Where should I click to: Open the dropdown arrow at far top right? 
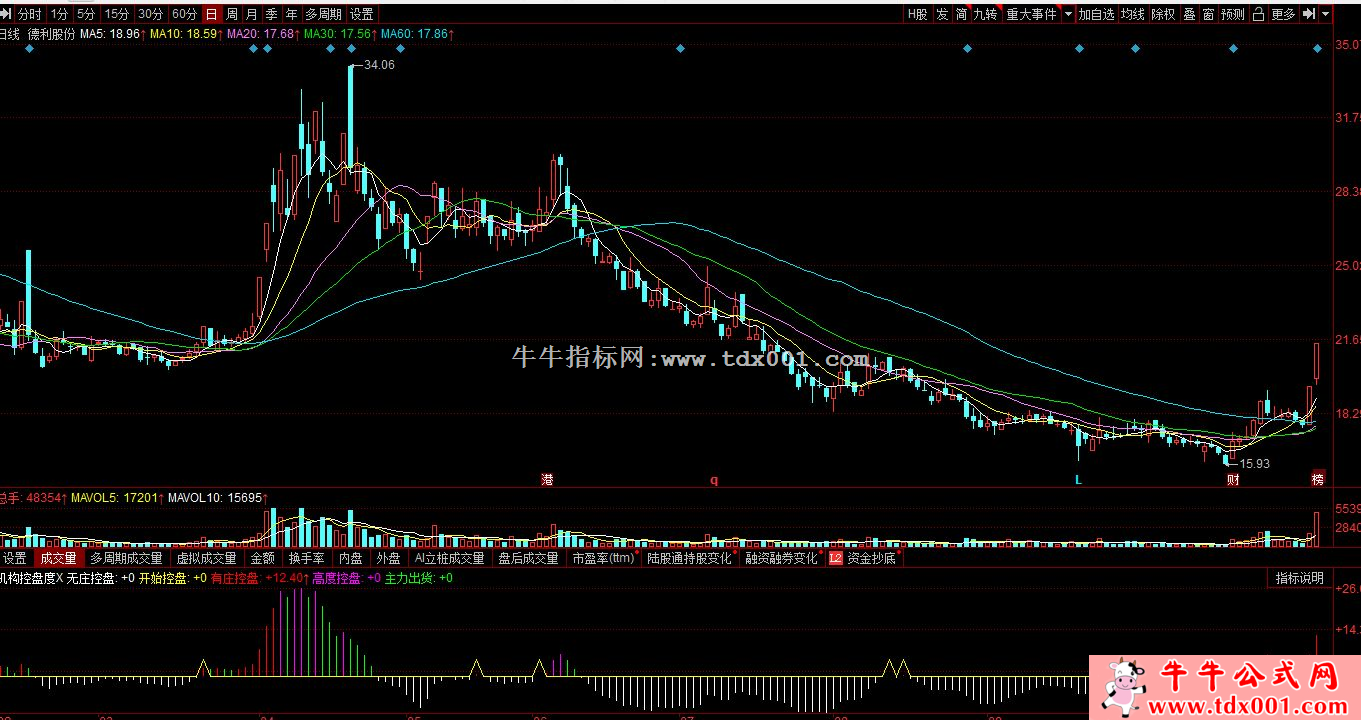point(1327,14)
